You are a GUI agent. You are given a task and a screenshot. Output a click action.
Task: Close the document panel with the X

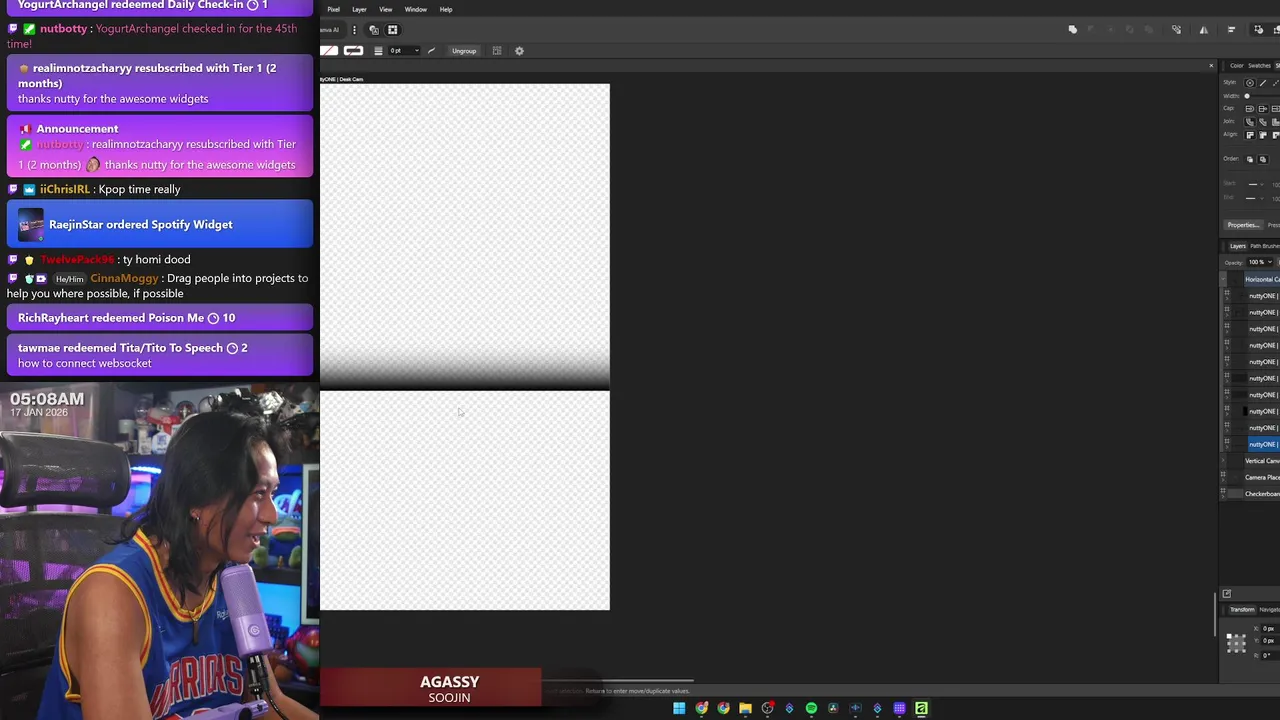coord(1211,66)
